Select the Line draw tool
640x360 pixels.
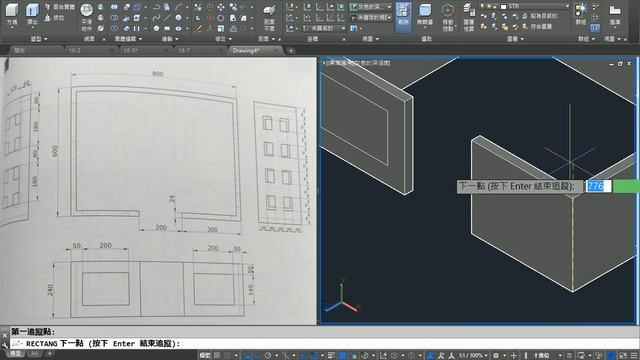point(167,18)
